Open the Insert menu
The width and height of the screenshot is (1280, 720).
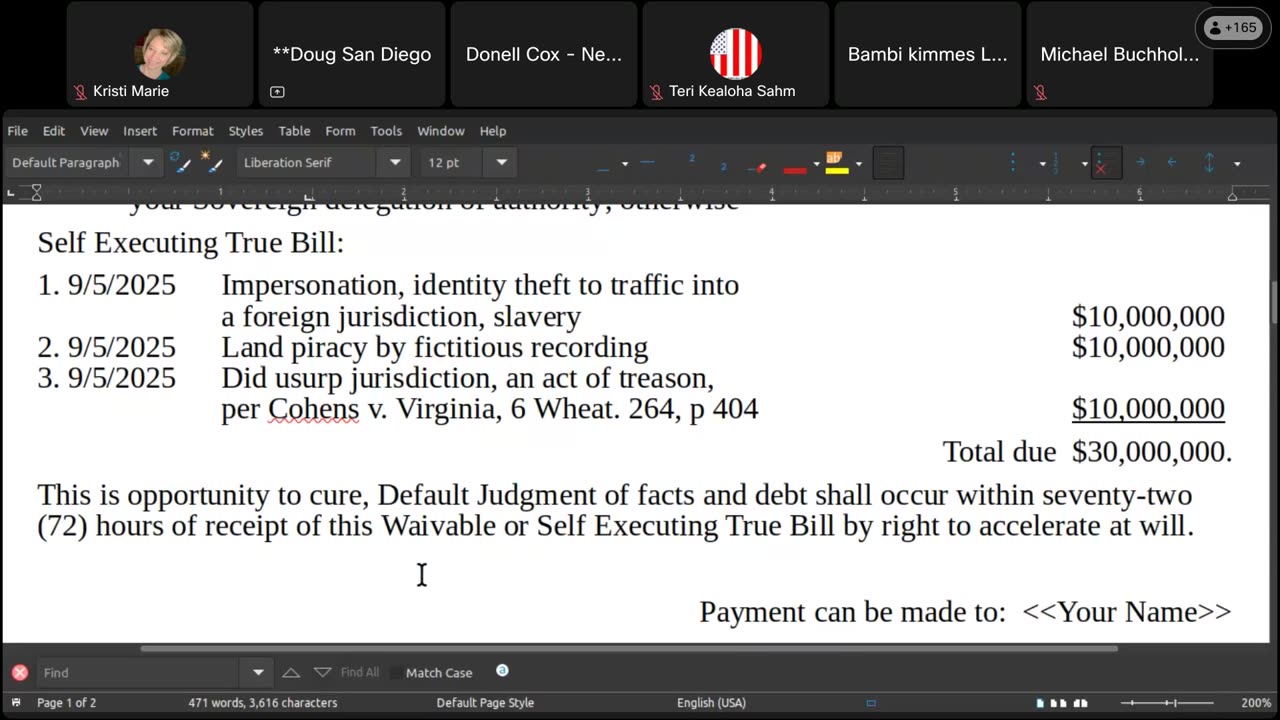pos(140,131)
